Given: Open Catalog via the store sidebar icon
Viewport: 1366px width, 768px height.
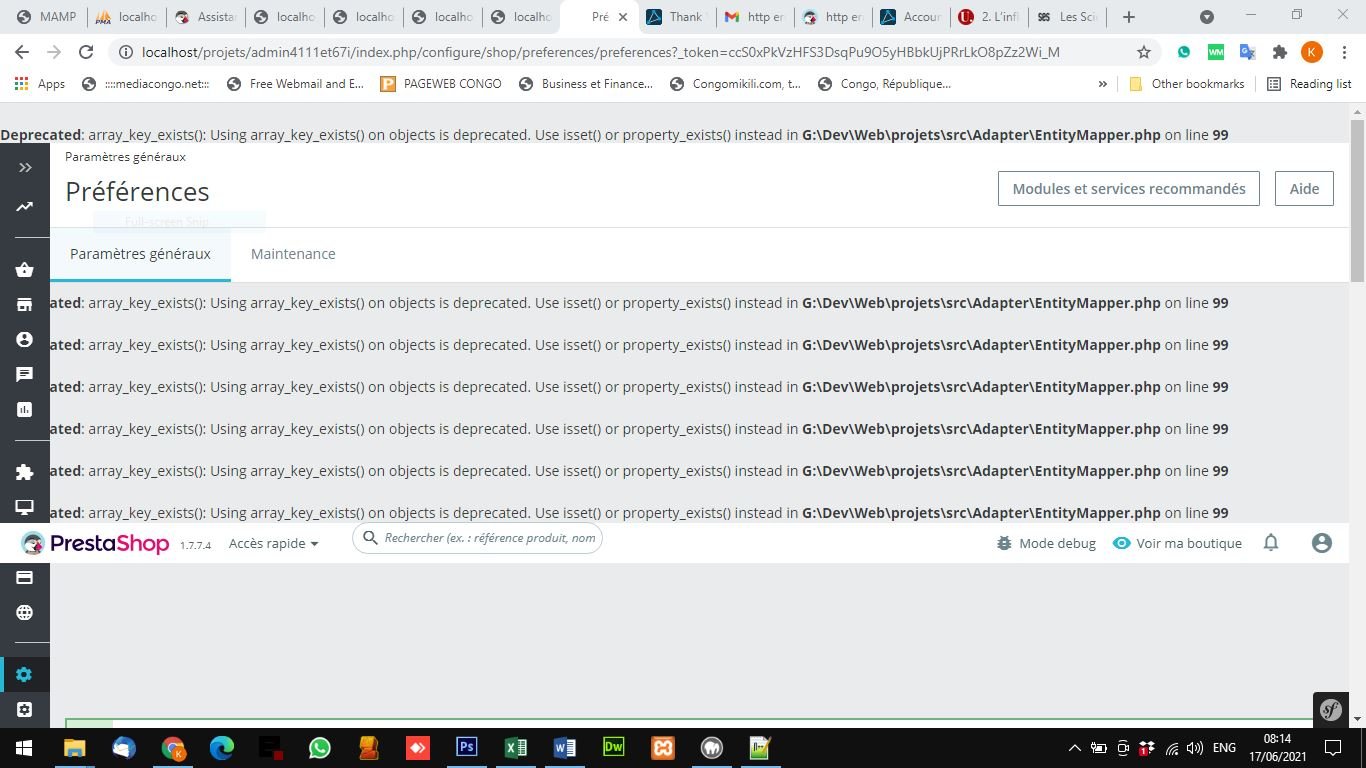Looking at the screenshot, I should tap(25, 304).
